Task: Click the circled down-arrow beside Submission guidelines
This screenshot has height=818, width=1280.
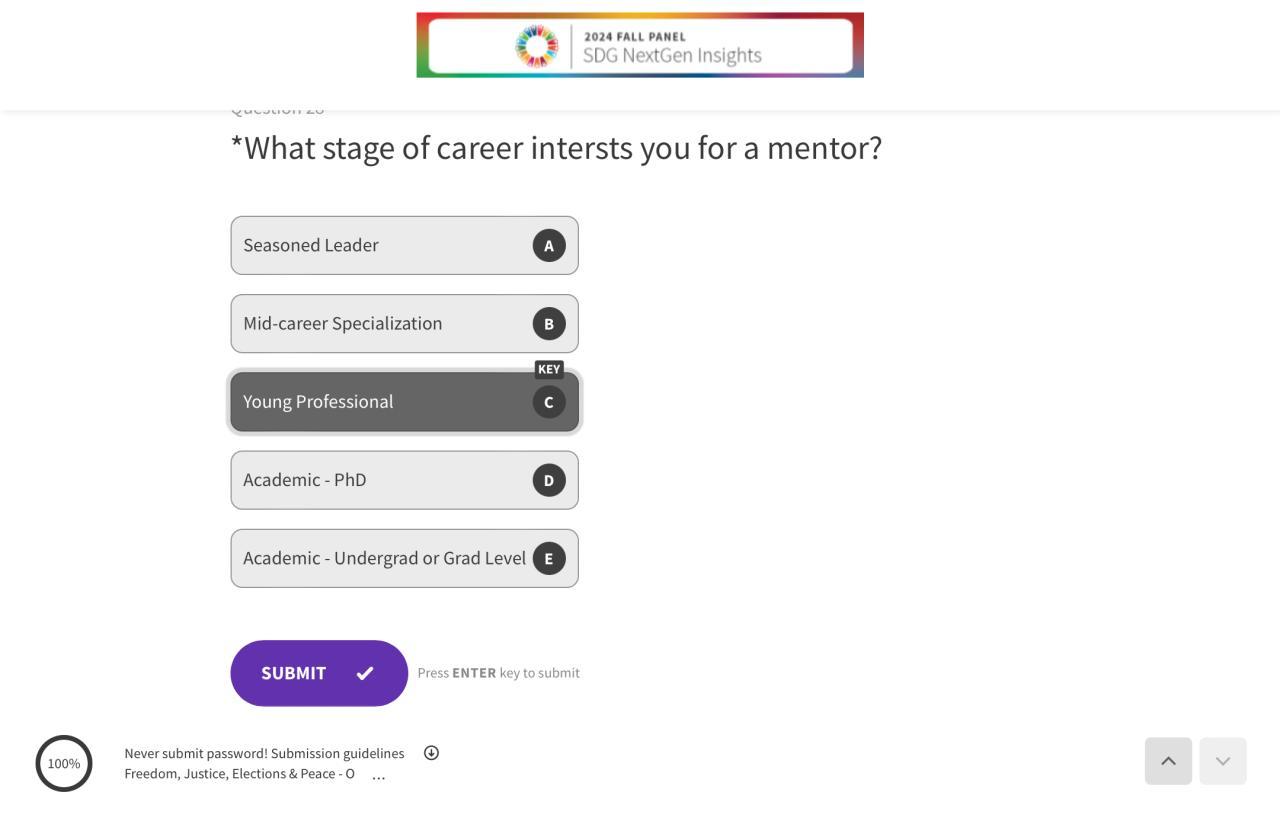Action: point(431,753)
